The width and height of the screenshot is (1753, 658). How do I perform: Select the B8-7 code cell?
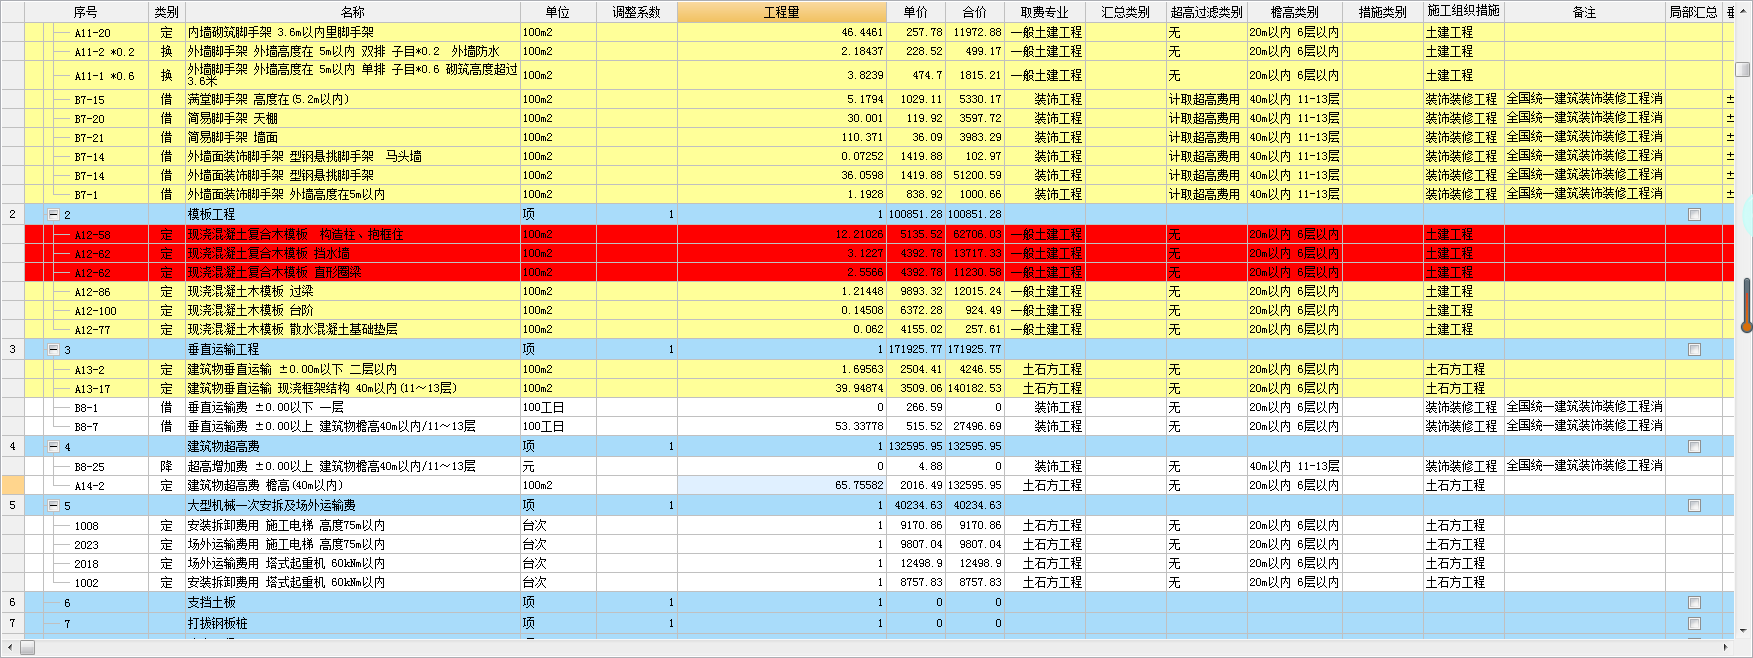click(87, 426)
